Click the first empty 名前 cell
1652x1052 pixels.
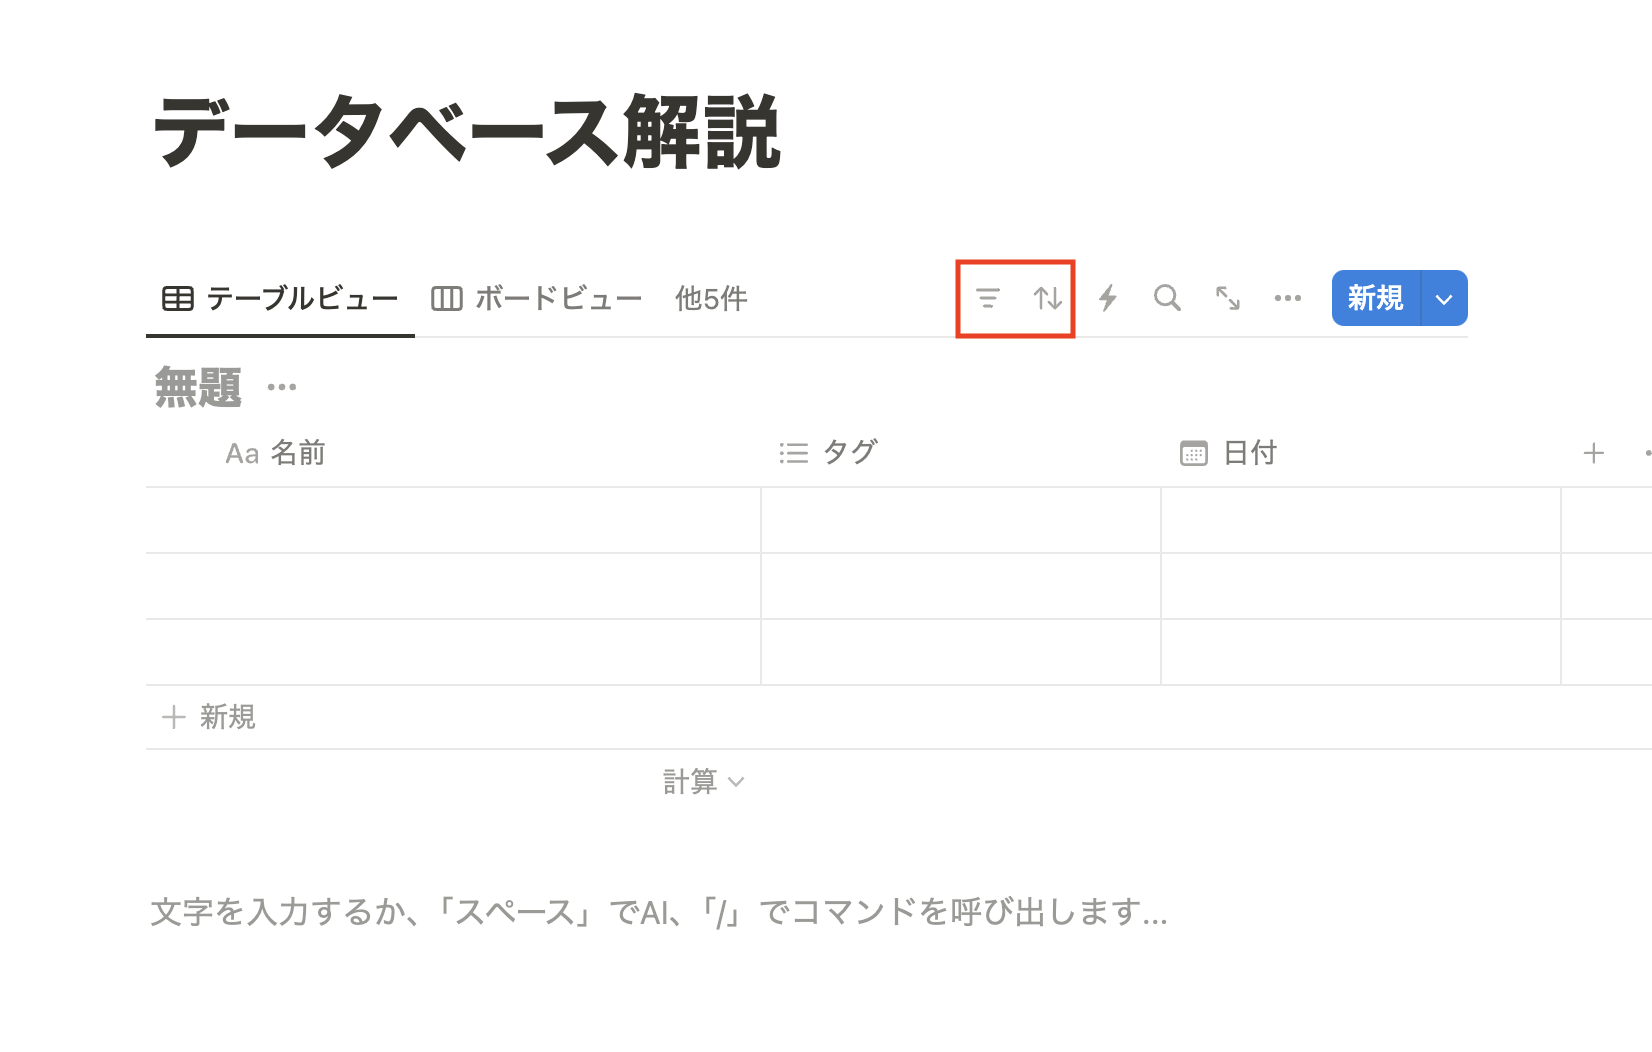coord(453,520)
